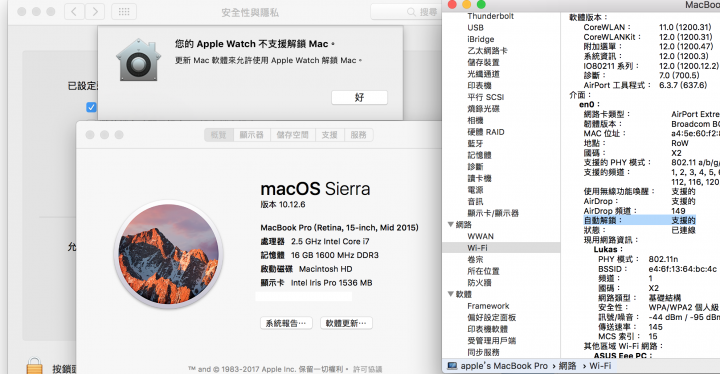720x374 pixels.
Task: Select 電源 in the sidebar
Action: click(475, 190)
